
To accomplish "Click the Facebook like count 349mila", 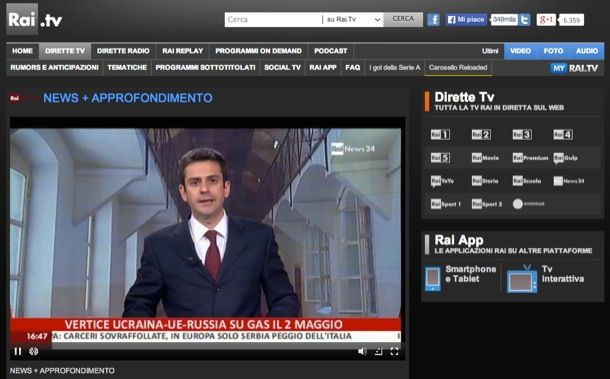I will pyautogui.click(x=504, y=19).
